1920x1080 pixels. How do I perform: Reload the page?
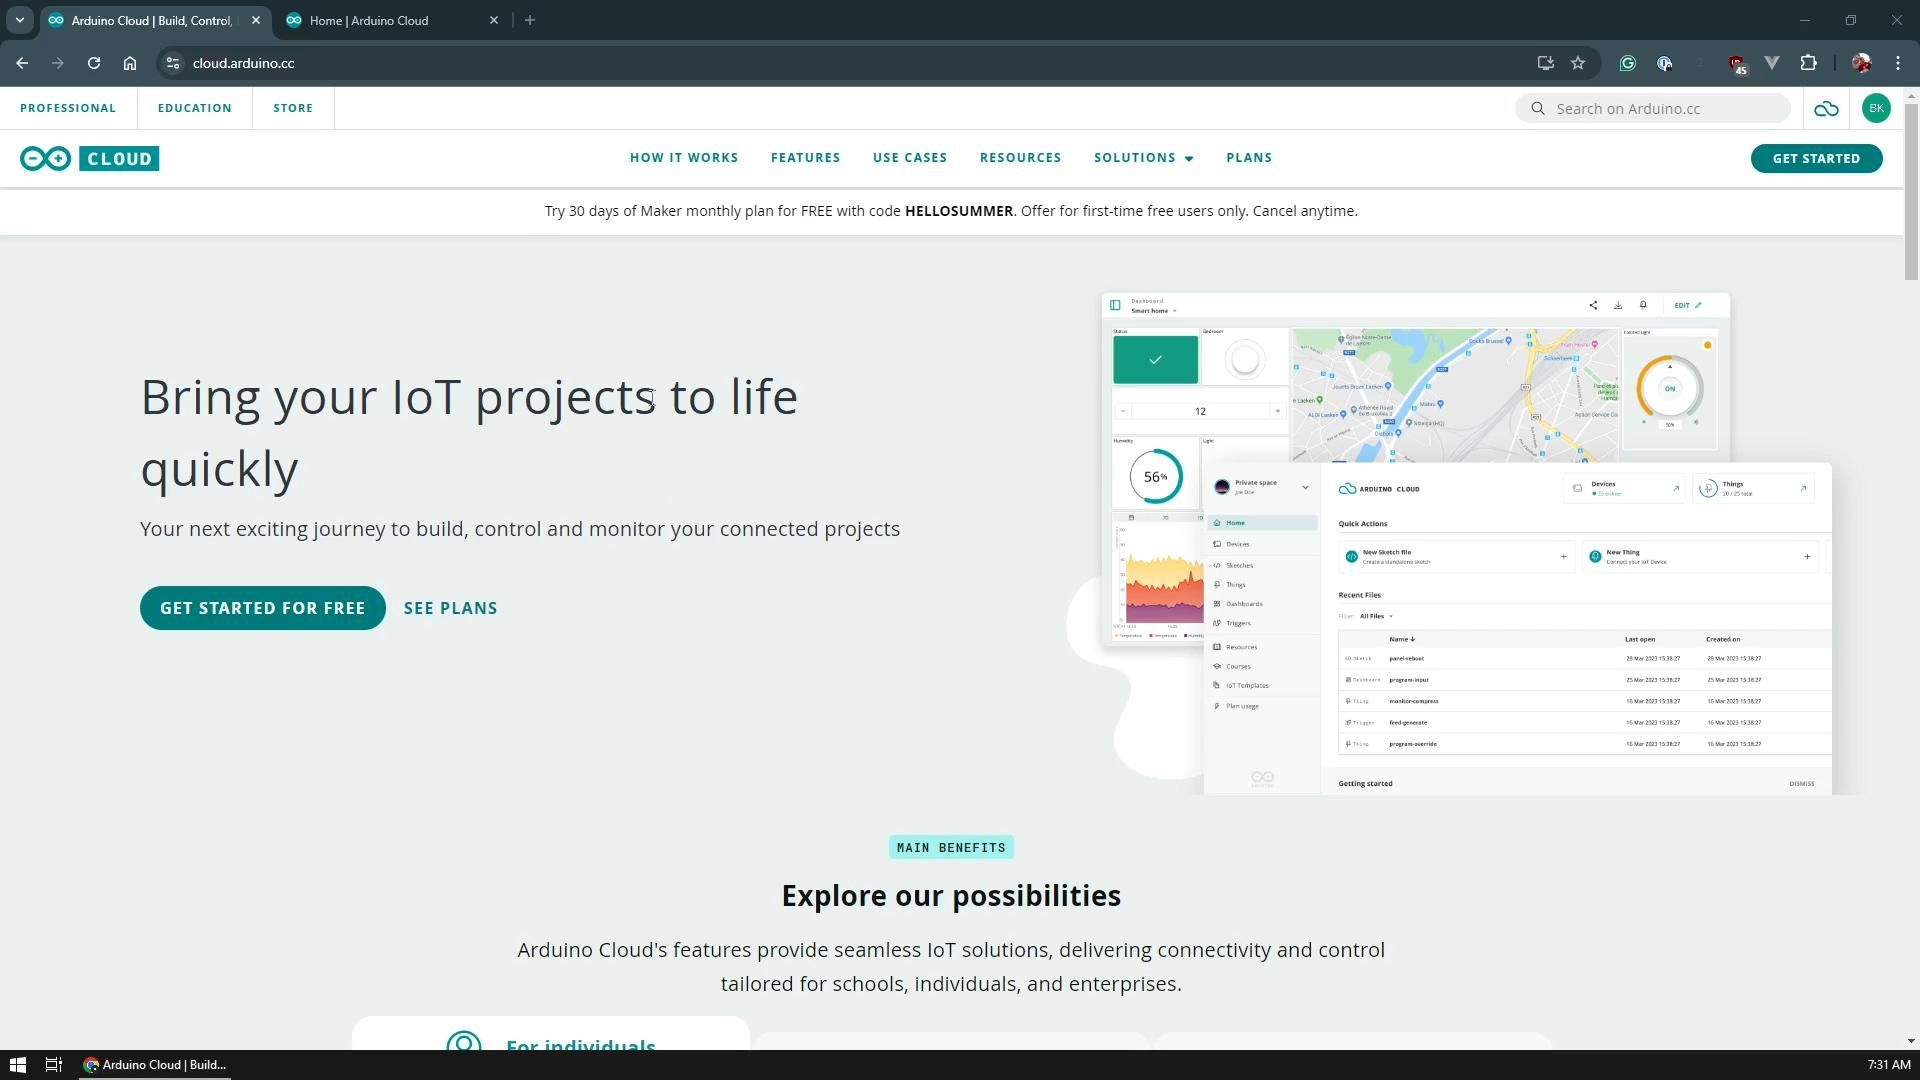pos(94,63)
